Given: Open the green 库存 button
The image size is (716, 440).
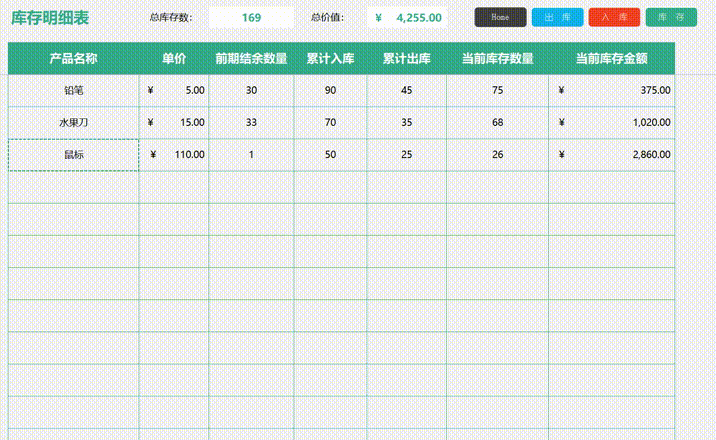Looking at the screenshot, I should (x=671, y=17).
